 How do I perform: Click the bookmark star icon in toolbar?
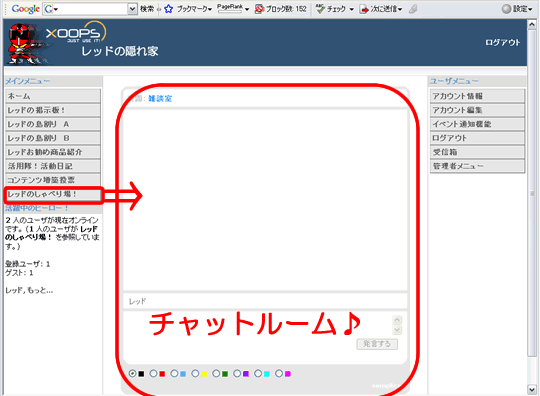click(x=168, y=9)
